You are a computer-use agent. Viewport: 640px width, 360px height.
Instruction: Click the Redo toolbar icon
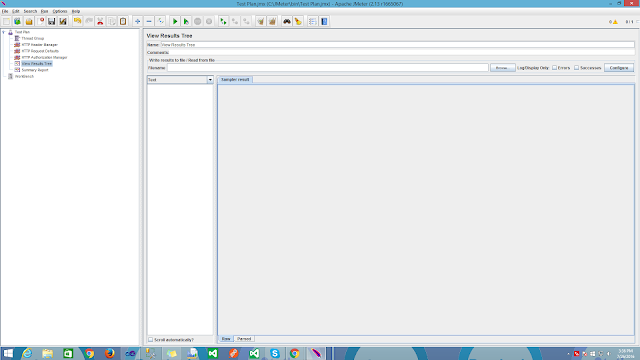[89, 21]
